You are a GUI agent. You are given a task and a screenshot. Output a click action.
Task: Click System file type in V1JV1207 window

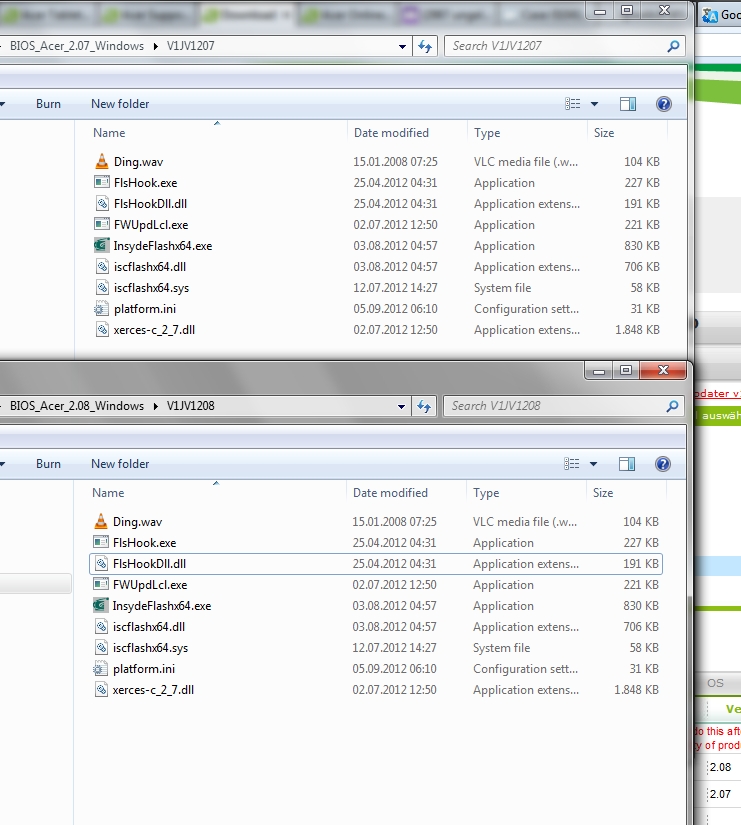coord(503,288)
